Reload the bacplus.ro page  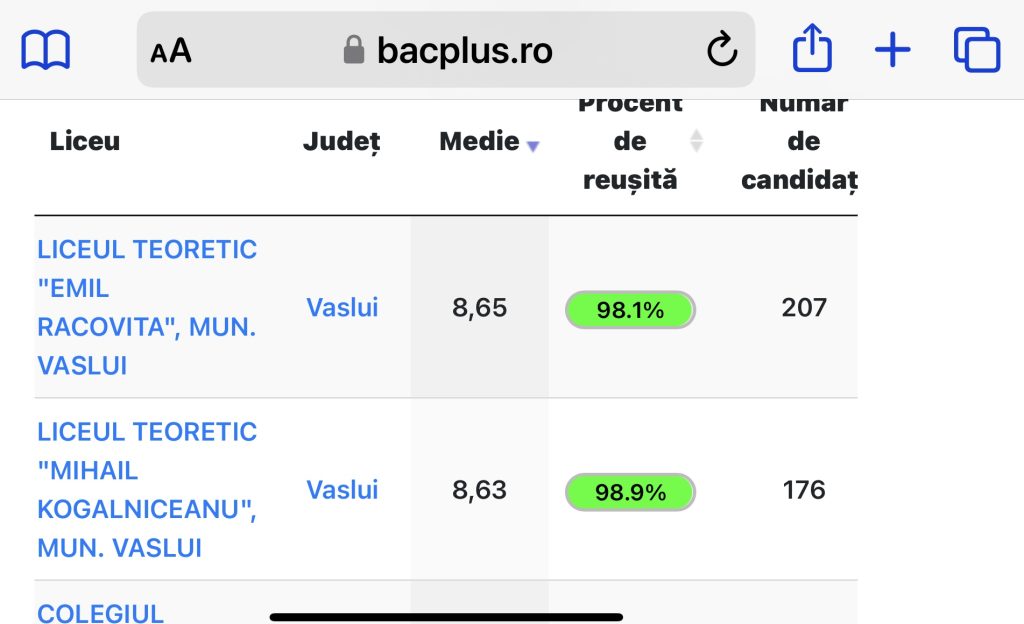click(x=722, y=50)
